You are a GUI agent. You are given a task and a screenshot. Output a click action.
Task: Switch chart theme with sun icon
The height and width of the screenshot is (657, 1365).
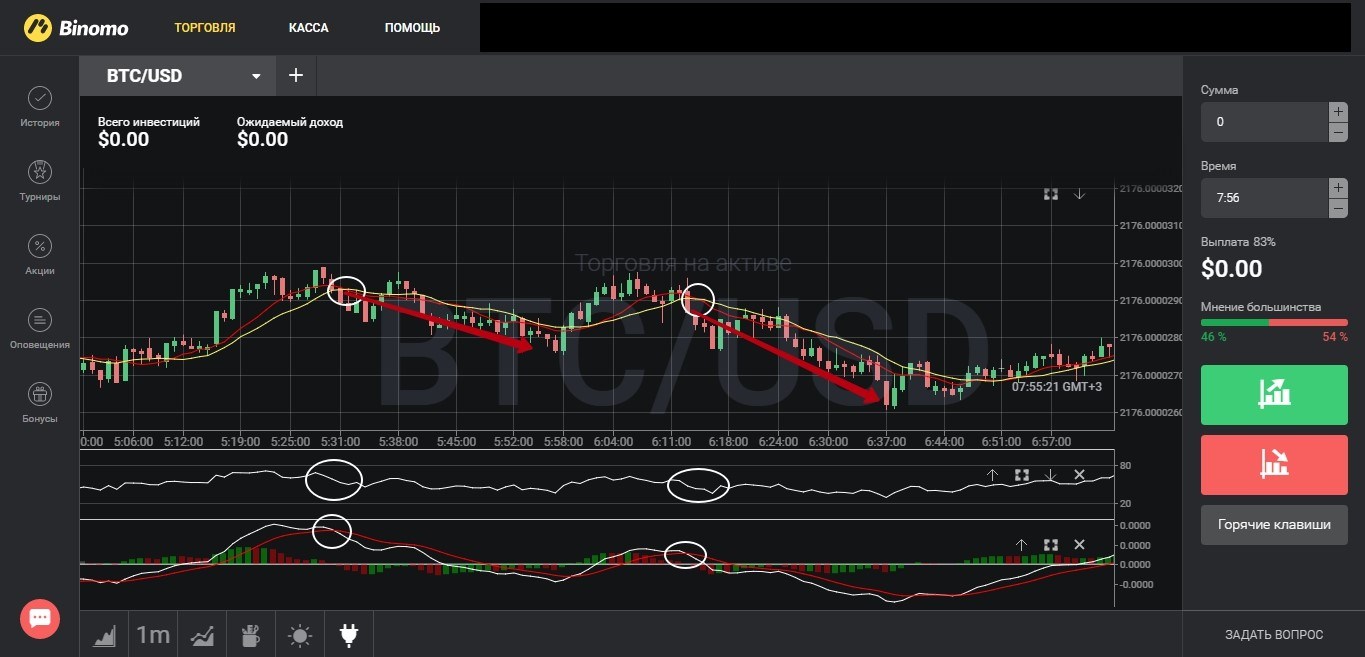300,634
